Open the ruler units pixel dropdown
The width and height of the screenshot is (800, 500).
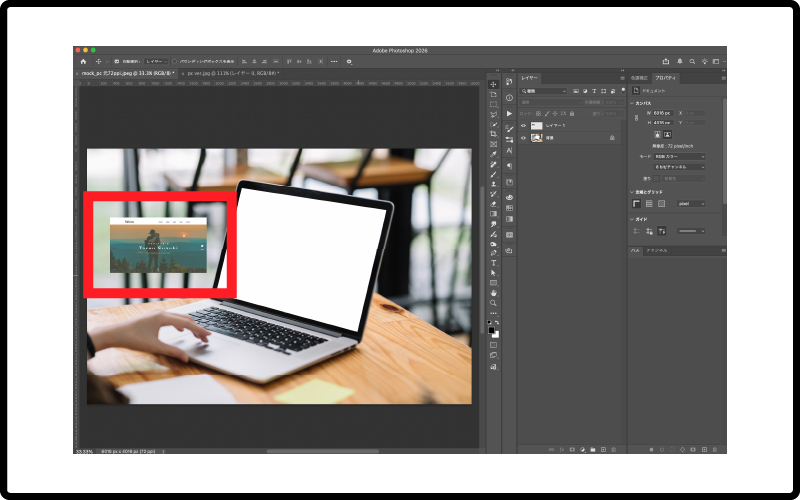691,203
